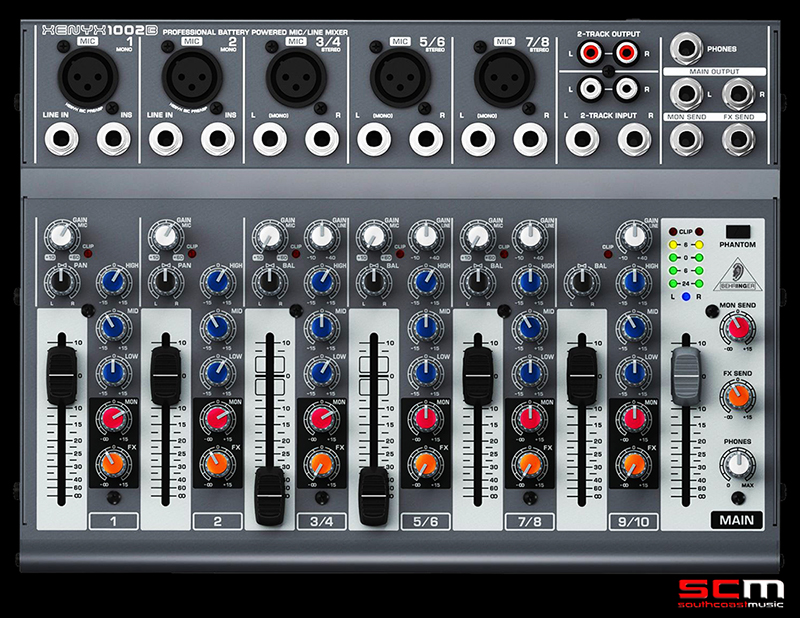The width and height of the screenshot is (800, 618).
Task: Click channel 1 LINE IN jack
Action: point(61,139)
